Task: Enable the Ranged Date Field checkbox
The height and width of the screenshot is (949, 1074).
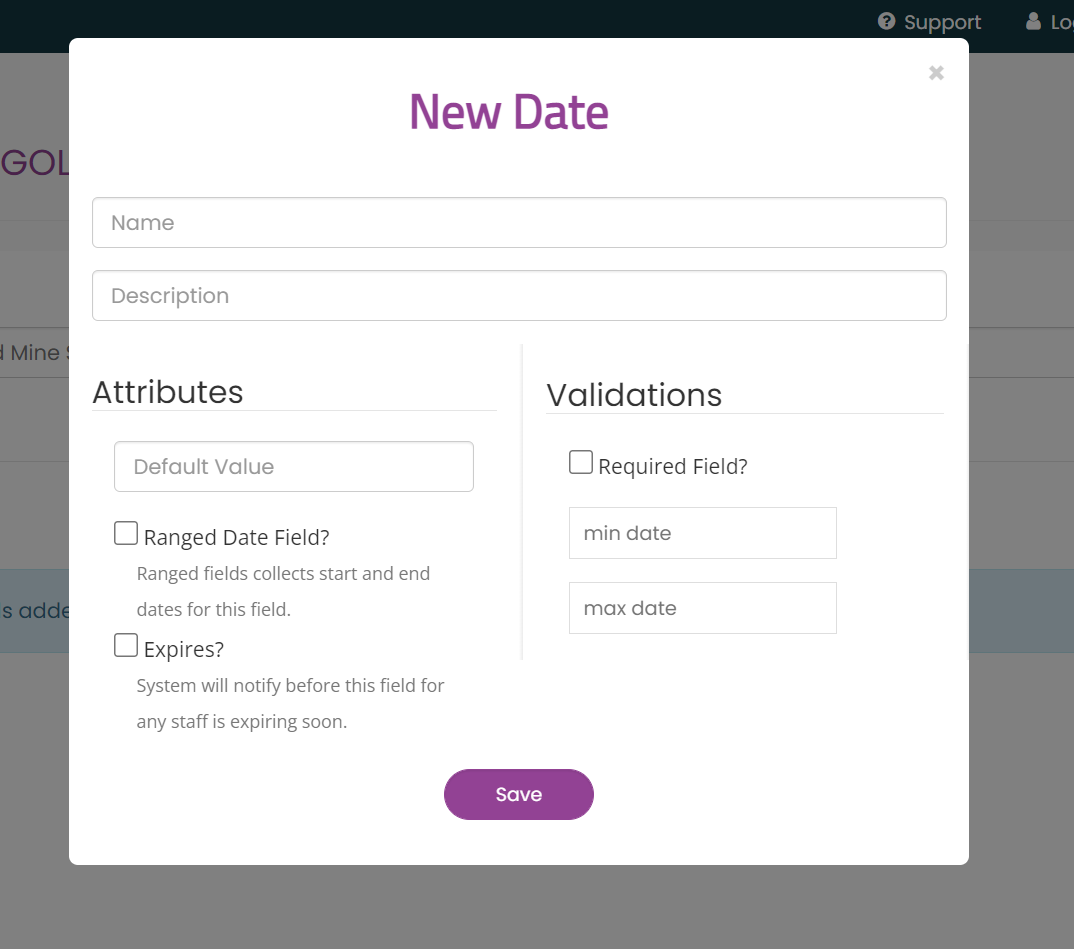Action: coord(126,533)
